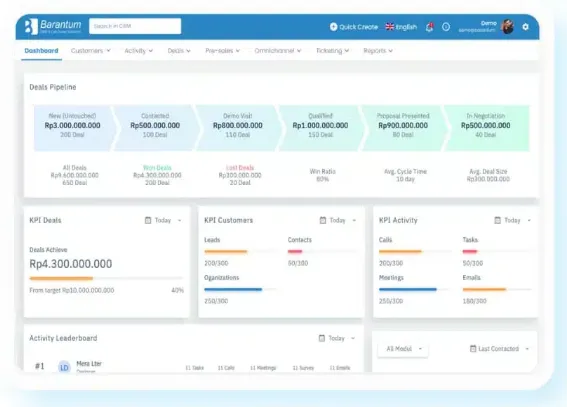
Task: Click the All Deals summary
Action: coord(74,175)
